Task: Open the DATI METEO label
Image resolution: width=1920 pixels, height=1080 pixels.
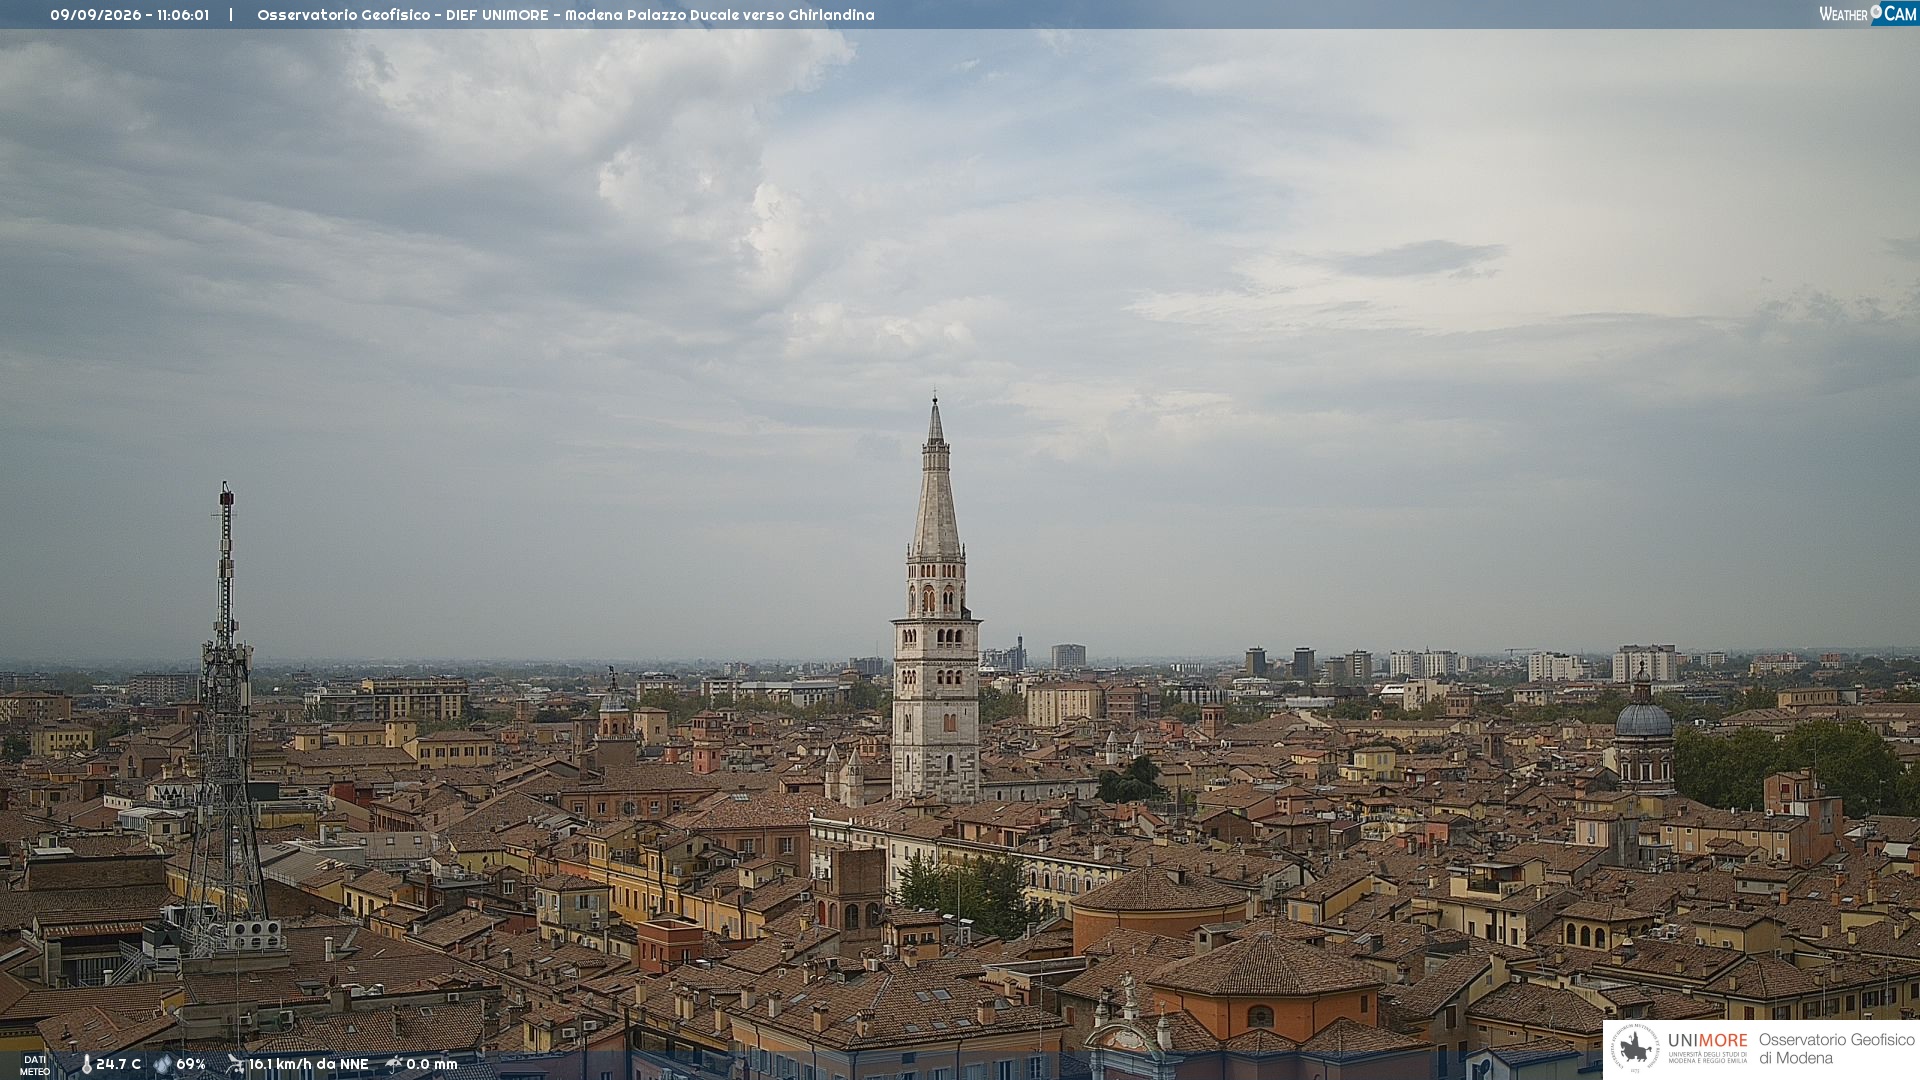Action: [35, 1065]
